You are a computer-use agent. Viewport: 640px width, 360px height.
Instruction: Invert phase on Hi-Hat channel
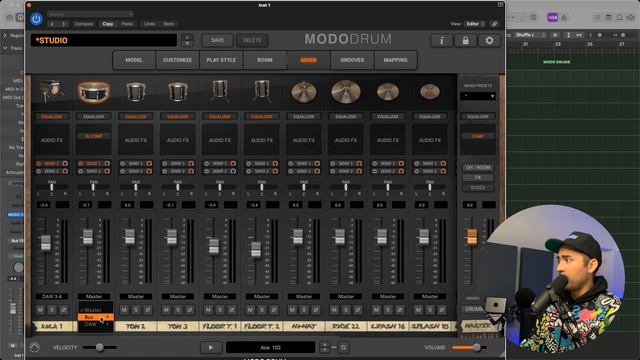coord(316,310)
